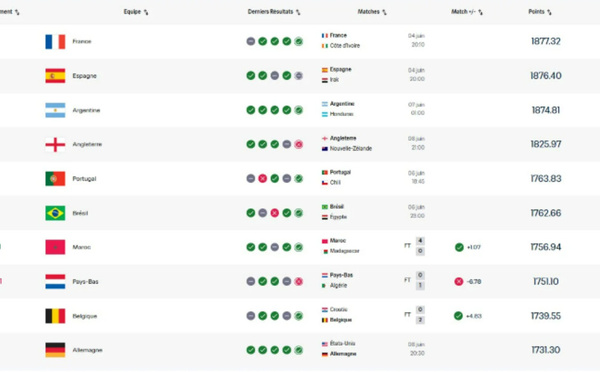The width and height of the screenshot is (600, 372).
Task: Click Portugal's red loss result icon
Action: coord(262,179)
